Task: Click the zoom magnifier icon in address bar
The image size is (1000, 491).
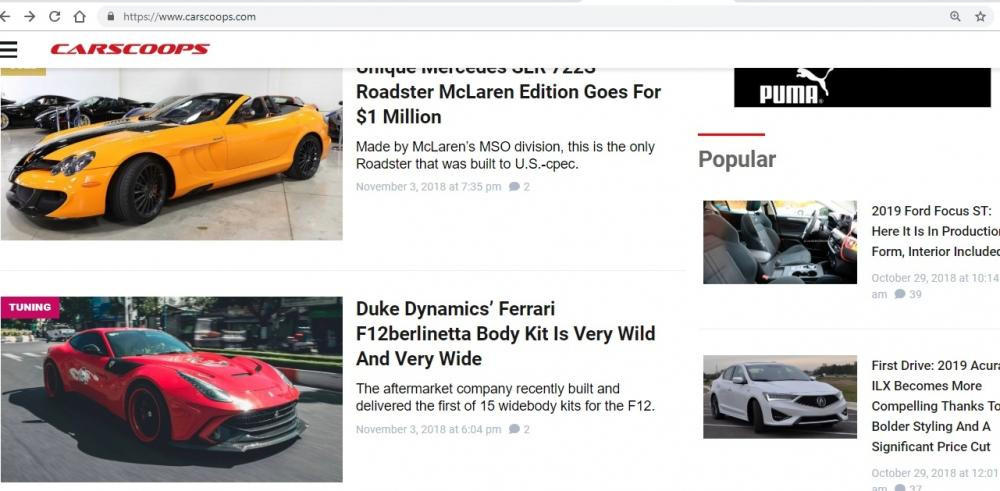Action: click(x=955, y=16)
